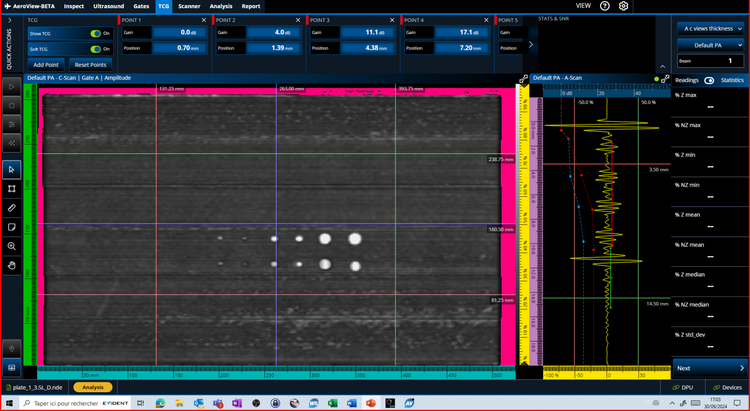Screen dimensions: 750x411
Task: Select the hand pan tool
Action: 11,264
